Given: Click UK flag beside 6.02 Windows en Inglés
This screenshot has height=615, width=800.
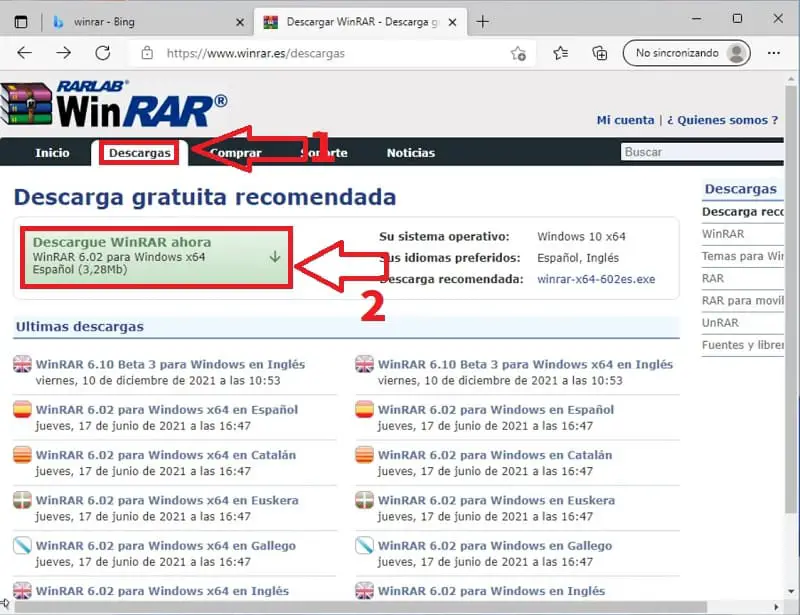Looking at the screenshot, I should (364, 591).
